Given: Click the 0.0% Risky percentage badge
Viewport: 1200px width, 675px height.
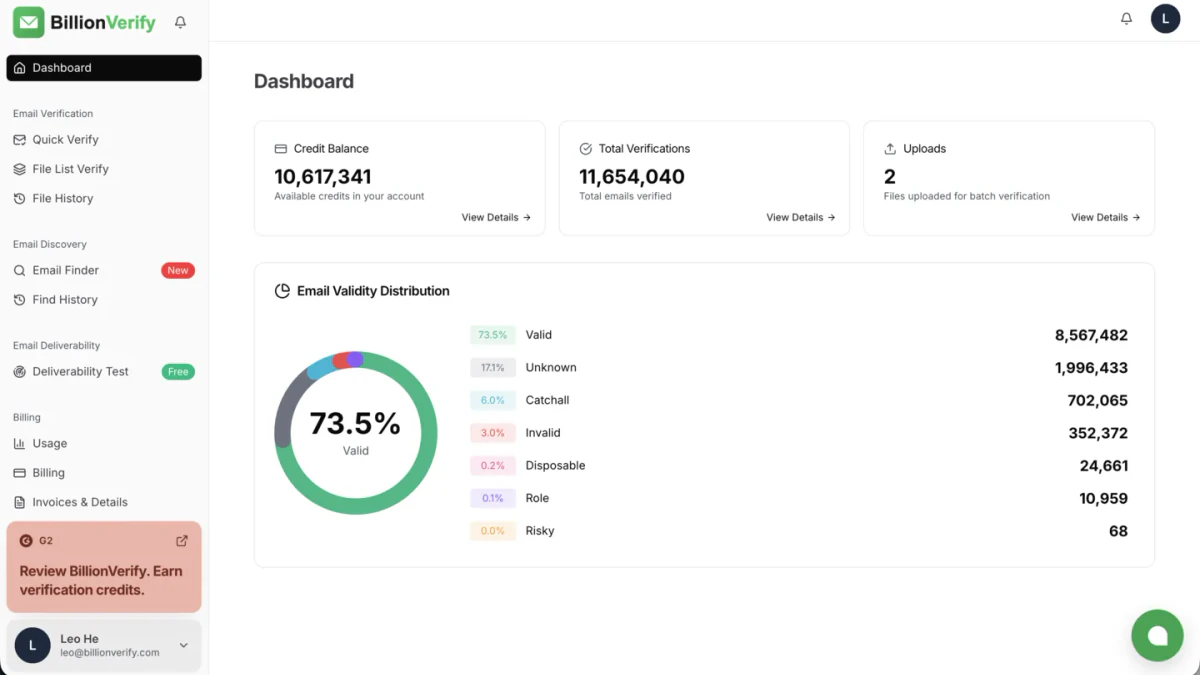Looking at the screenshot, I should pyautogui.click(x=493, y=531).
